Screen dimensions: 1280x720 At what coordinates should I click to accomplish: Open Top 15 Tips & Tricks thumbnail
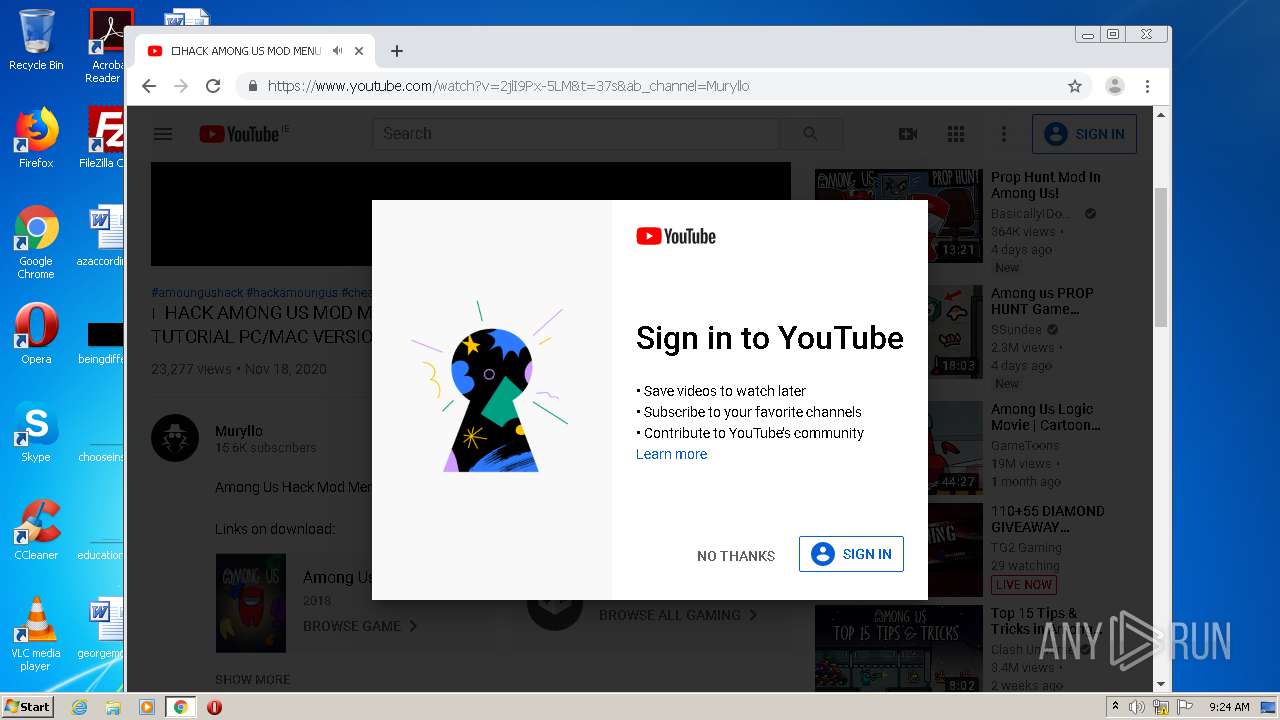[x=899, y=650]
